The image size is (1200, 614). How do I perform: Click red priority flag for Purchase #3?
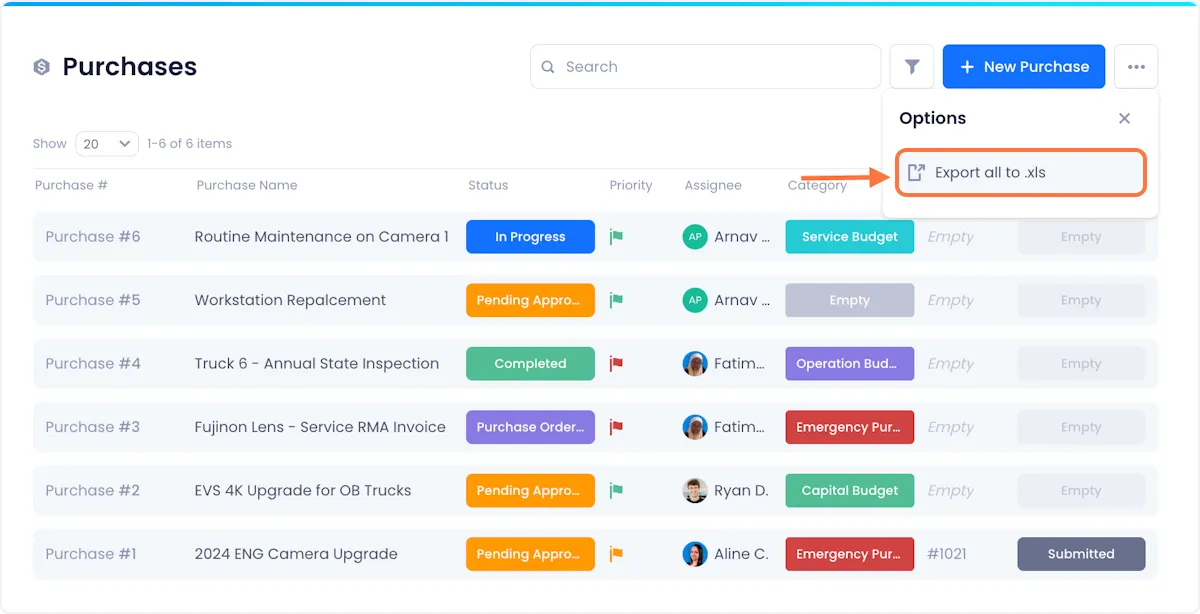point(617,427)
